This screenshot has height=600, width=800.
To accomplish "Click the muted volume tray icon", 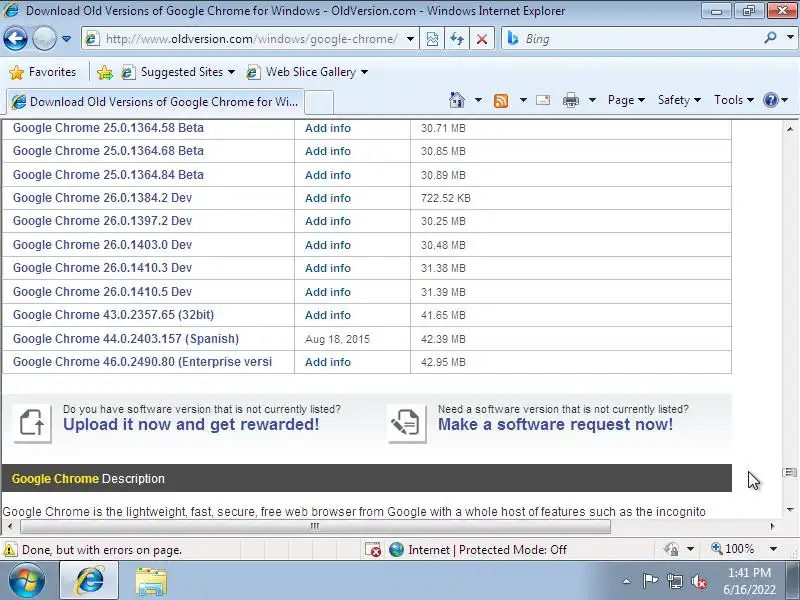I will coord(698,581).
